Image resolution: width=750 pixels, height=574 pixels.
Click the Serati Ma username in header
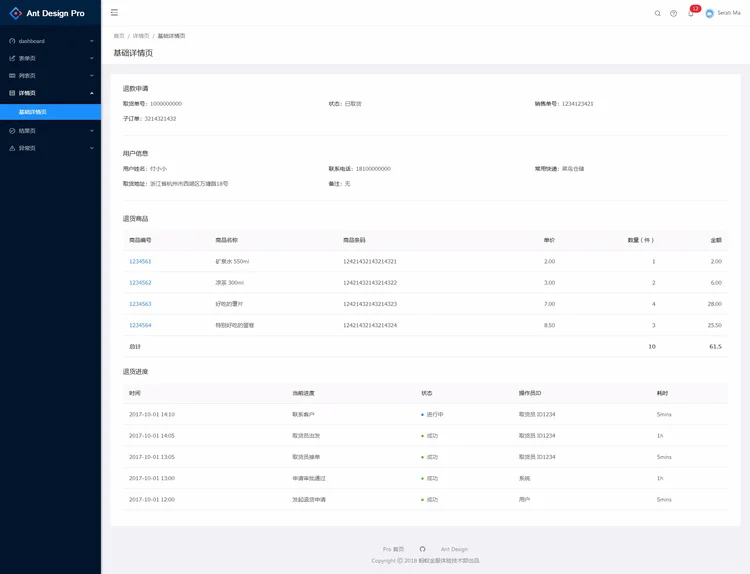[729, 13]
